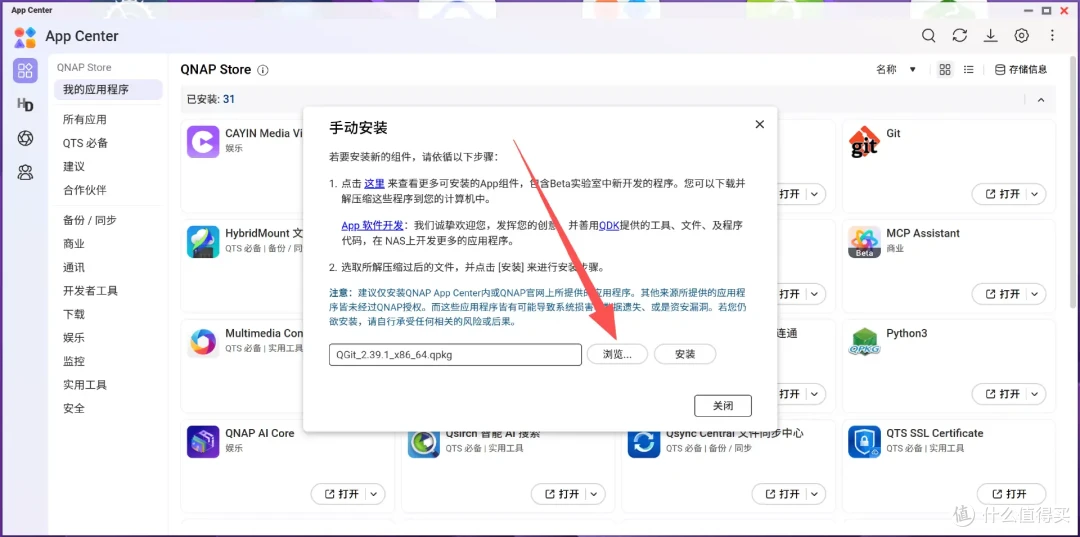Select QTS 必备 category

click(85, 143)
